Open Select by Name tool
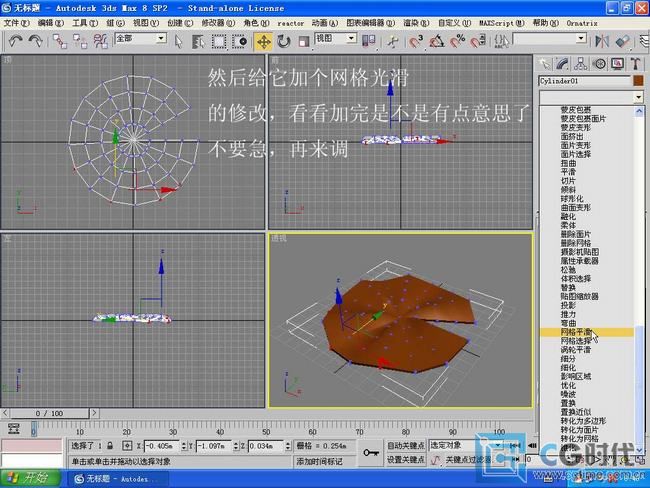Screen dimensions: 650x488 tap(199, 41)
